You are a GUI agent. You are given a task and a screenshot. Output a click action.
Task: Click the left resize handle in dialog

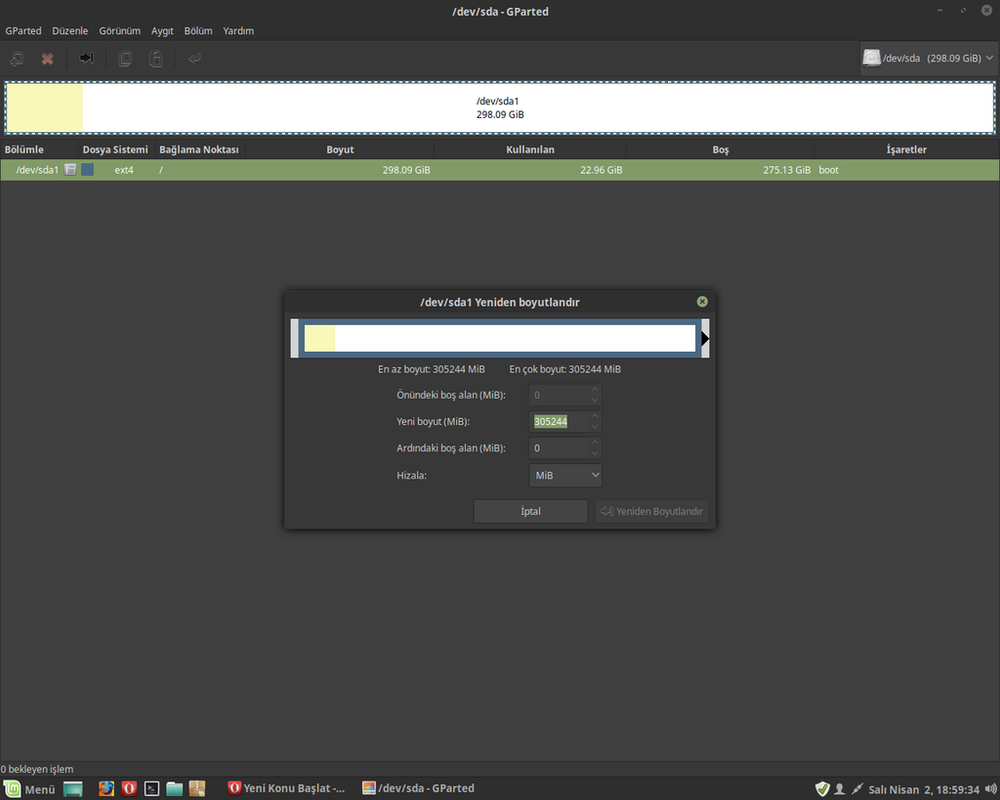click(295, 338)
